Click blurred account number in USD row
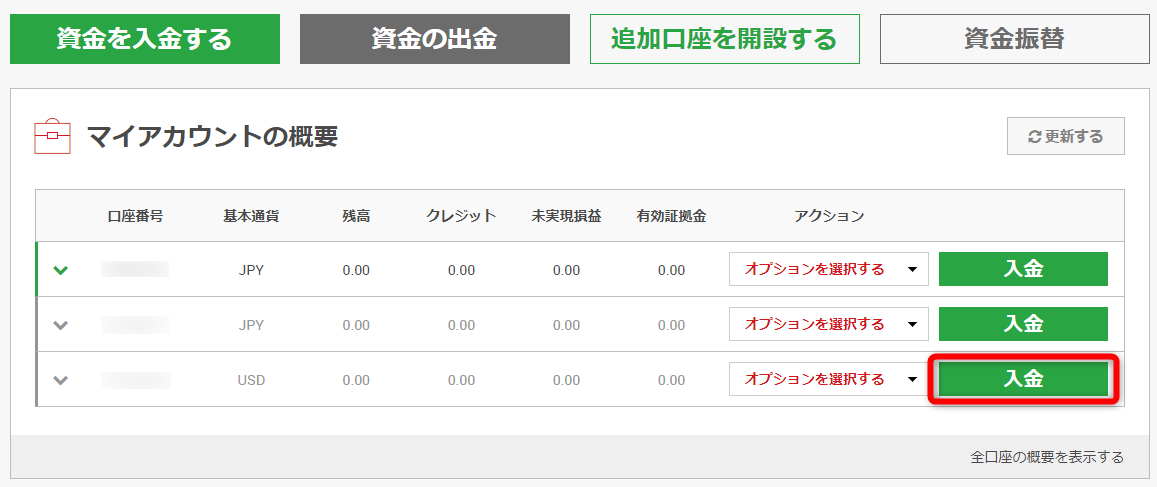This screenshot has height=487, width=1157. click(x=136, y=381)
